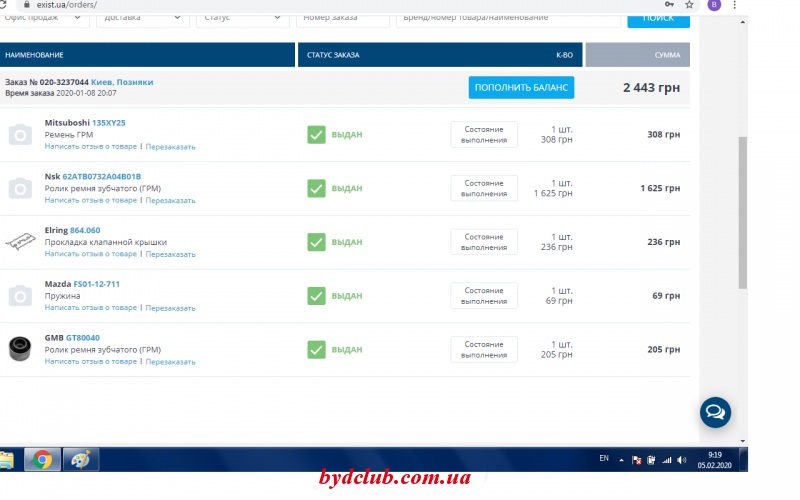Open the live chat bubble icon
Screen dimensions: 800x500
[x=715, y=412]
